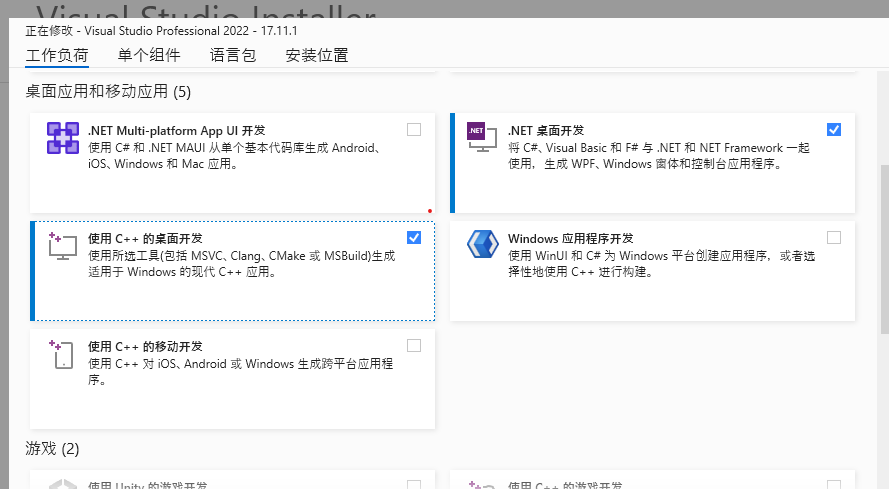Image resolution: width=889 pixels, height=489 pixels.
Task: Select the .NET Multi-platform App UI 开发 title
Action: click(x=176, y=130)
